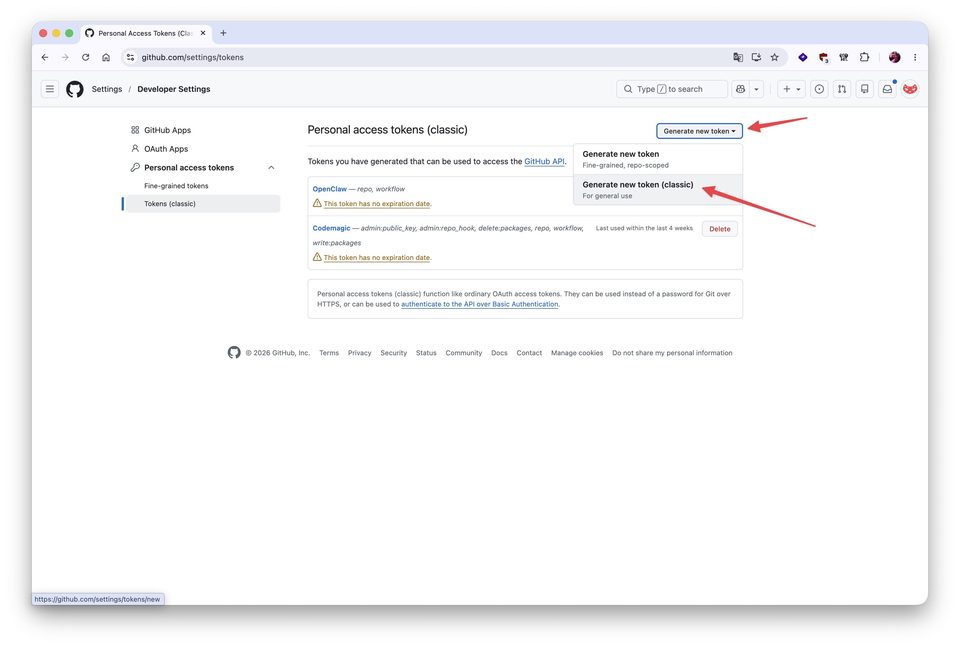Image resolution: width=960 pixels, height=647 pixels.
Task: Open the GitHub API link
Action: click(544, 162)
